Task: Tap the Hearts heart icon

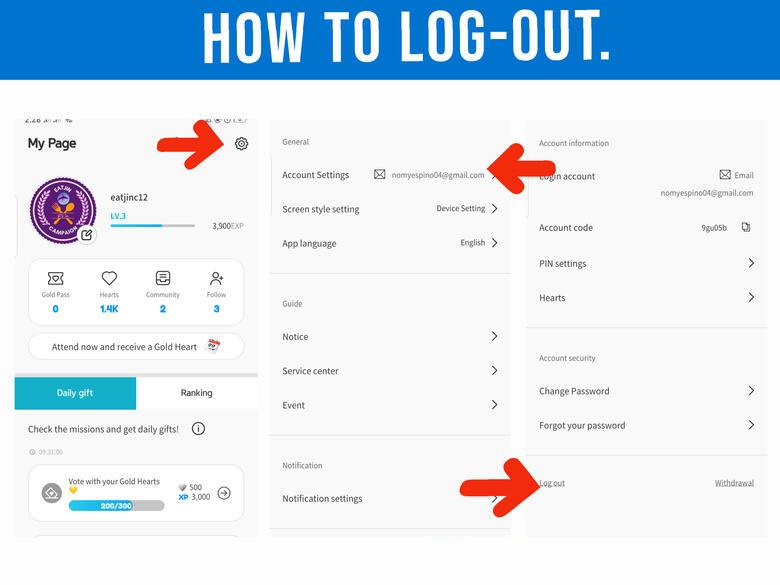Action: point(109,278)
